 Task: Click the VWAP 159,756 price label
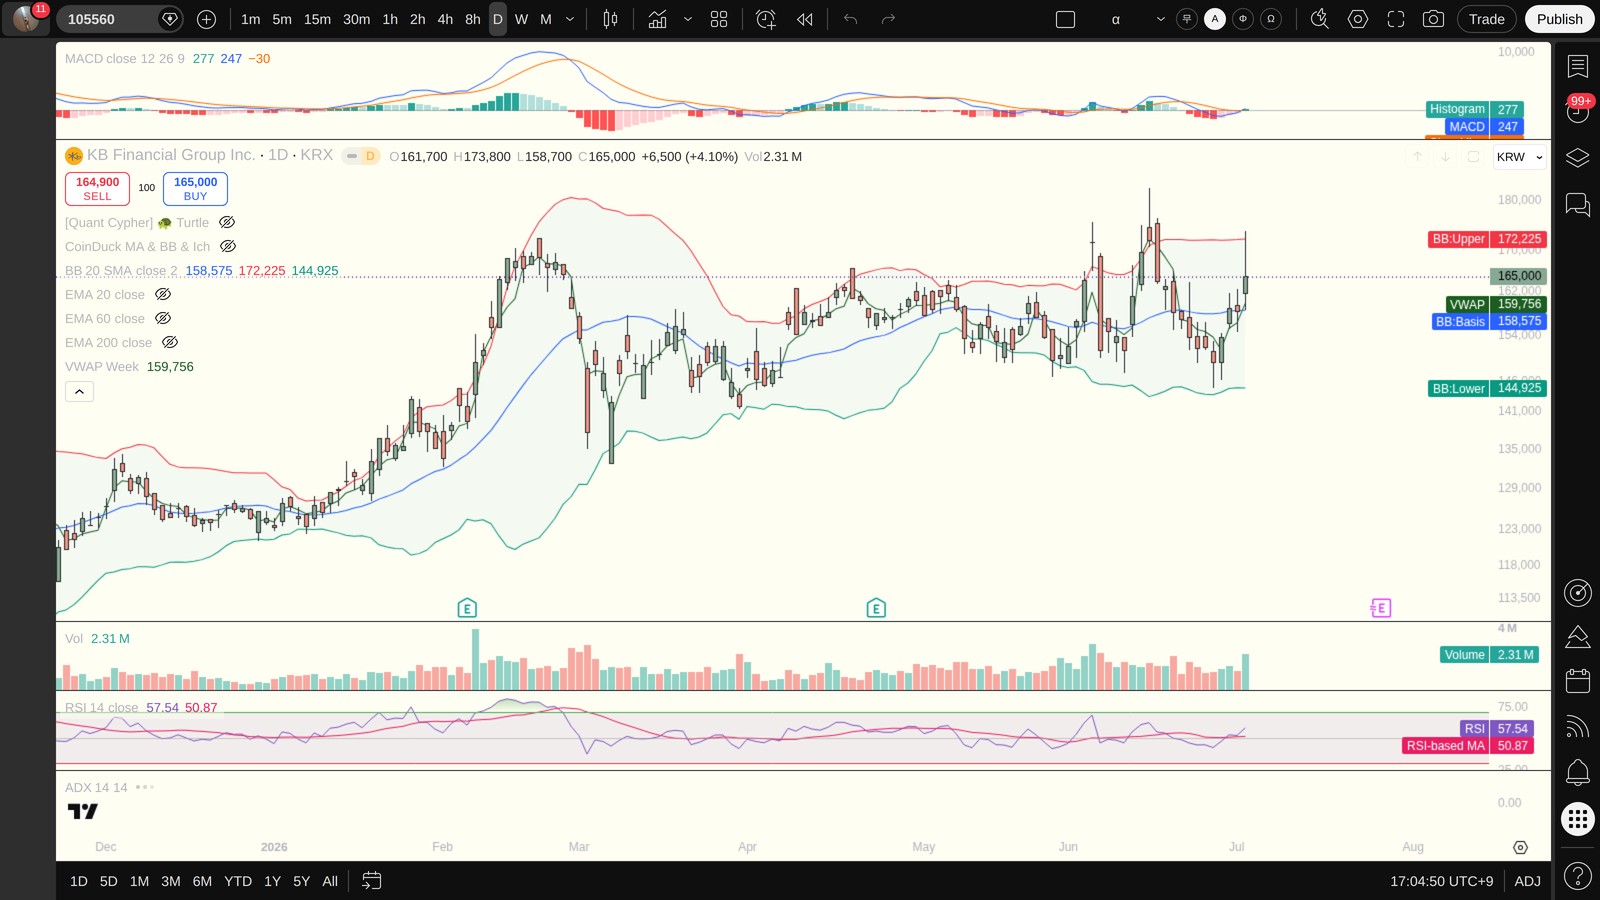1496,304
